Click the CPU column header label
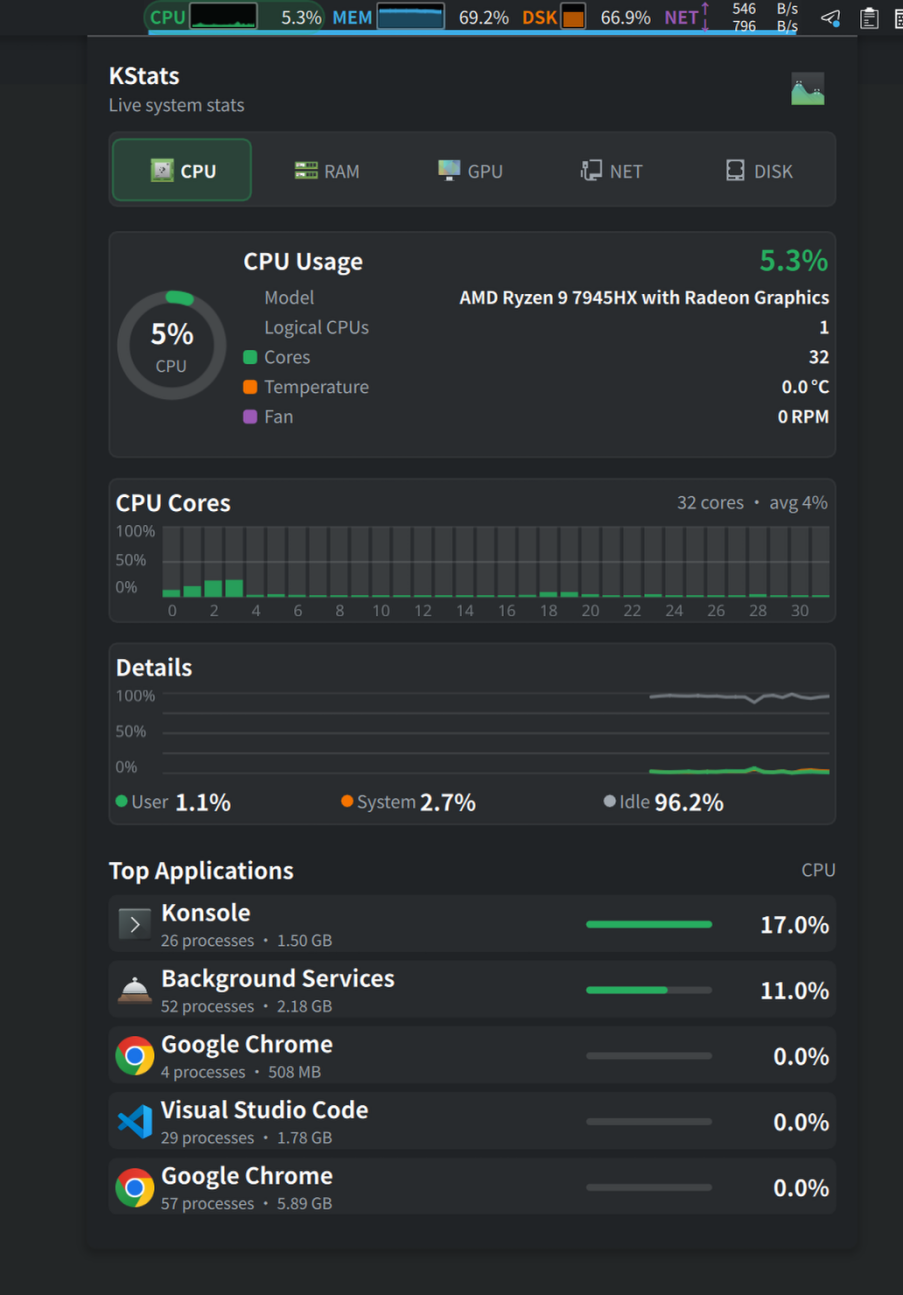Viewport: 903px width, 1295px height. pos(818,870)
